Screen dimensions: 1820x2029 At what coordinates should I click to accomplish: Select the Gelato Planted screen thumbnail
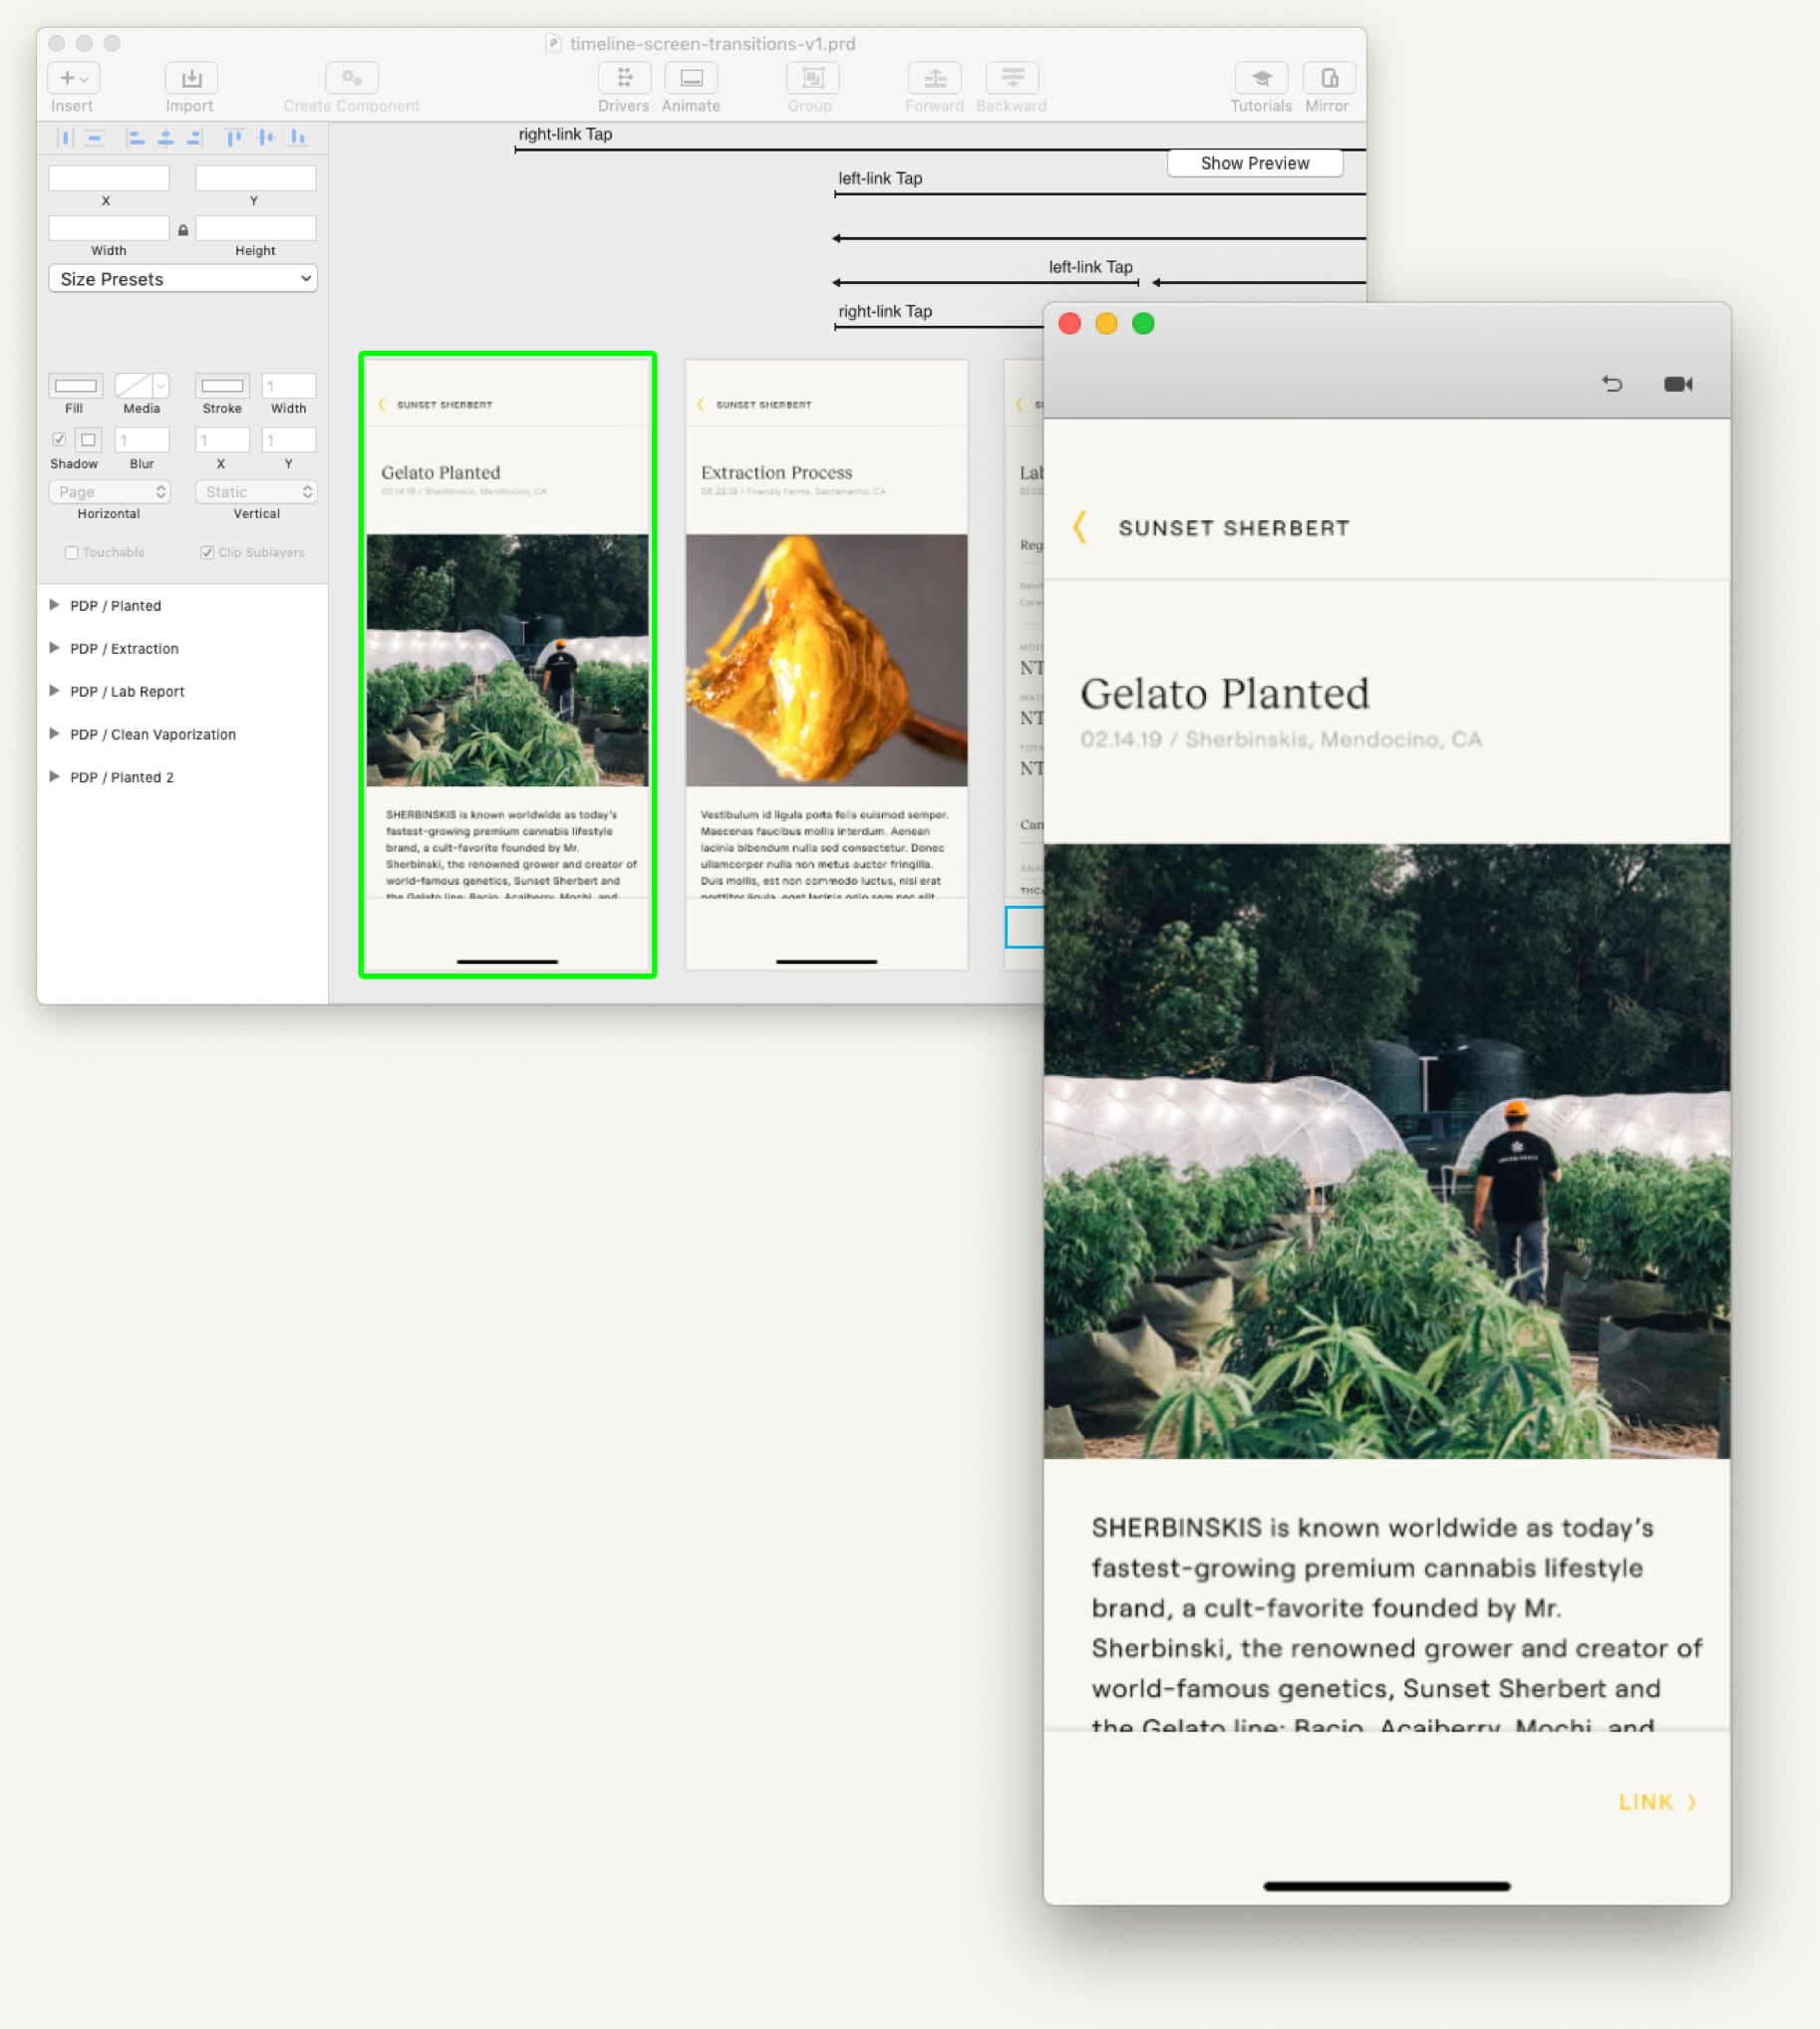(x=508, y=664)
